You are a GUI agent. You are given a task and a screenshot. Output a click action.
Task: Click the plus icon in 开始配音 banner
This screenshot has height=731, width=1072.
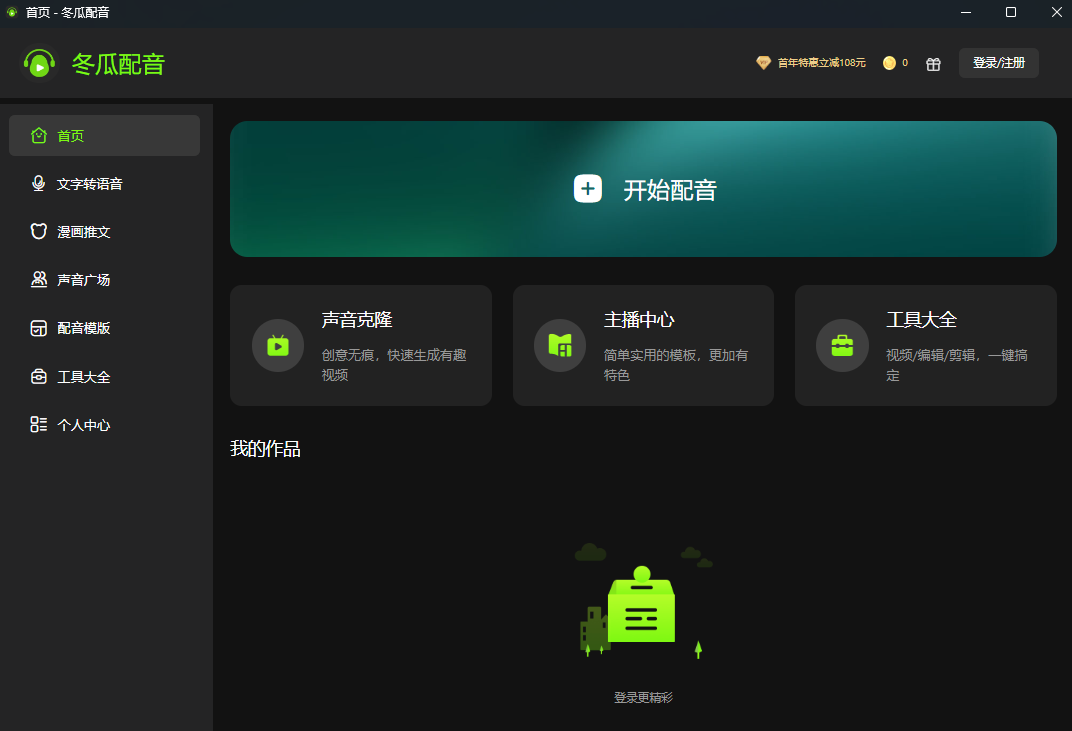(588, 189)
